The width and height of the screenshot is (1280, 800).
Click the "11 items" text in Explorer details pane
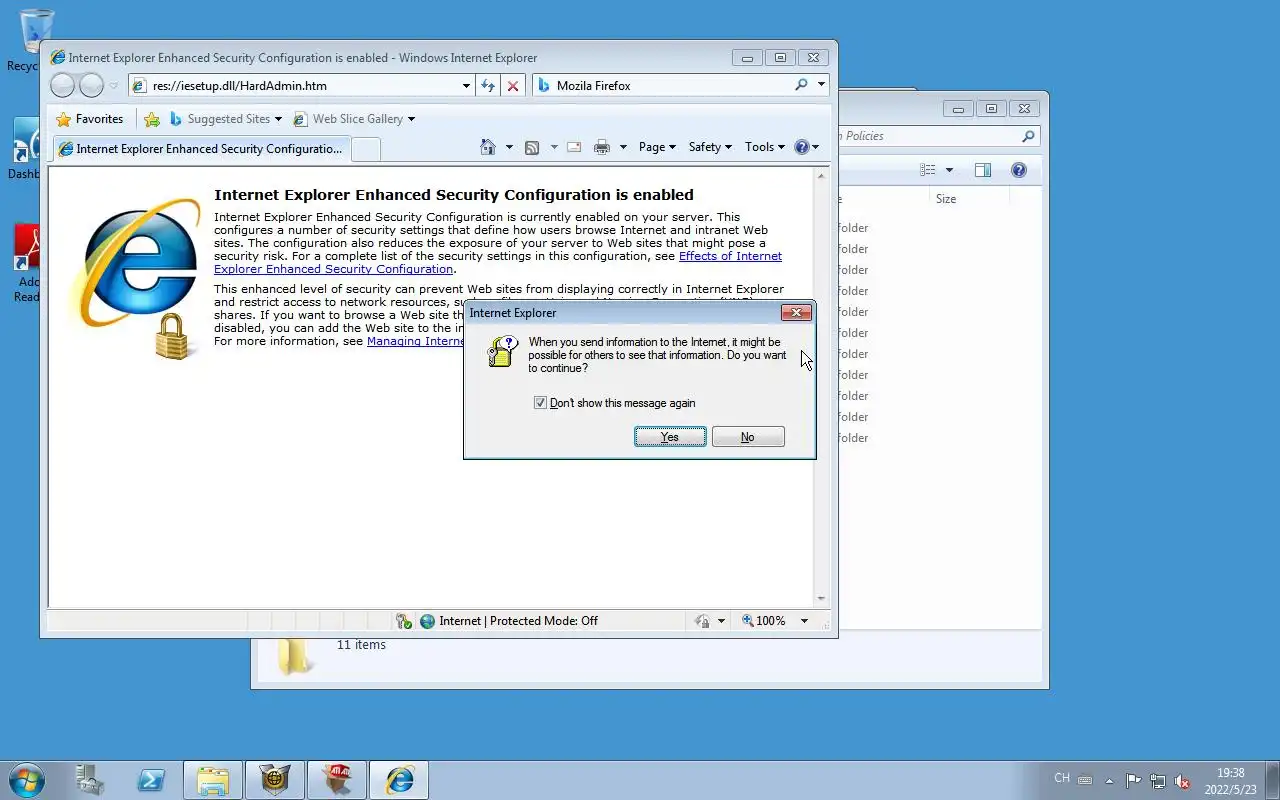click(x=361, y=645)
